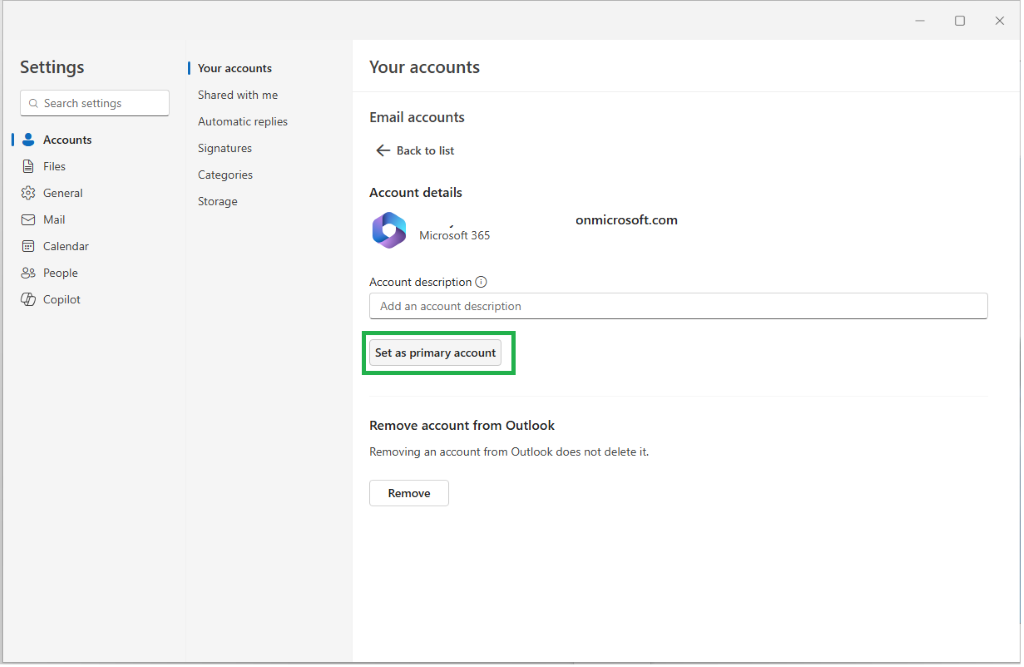1024x667 pixels.
Task: Click the Remove account button
Action: tap(409, 494)
